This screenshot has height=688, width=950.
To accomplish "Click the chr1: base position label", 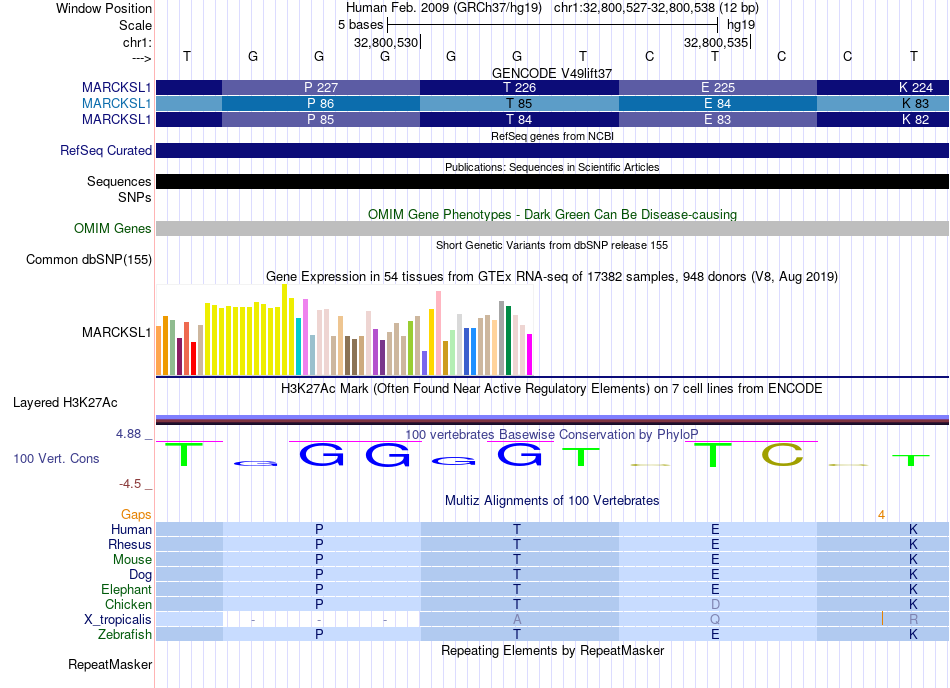I will click(137, 42).
